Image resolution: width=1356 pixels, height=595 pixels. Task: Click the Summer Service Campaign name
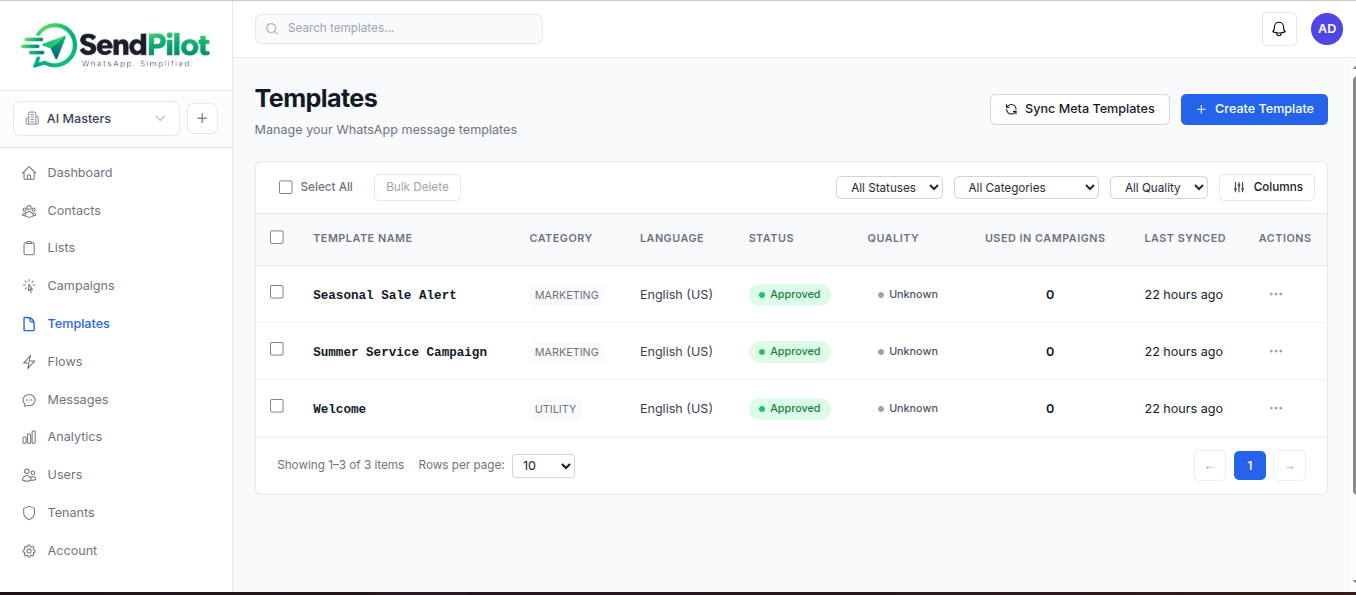coord(400,352)
